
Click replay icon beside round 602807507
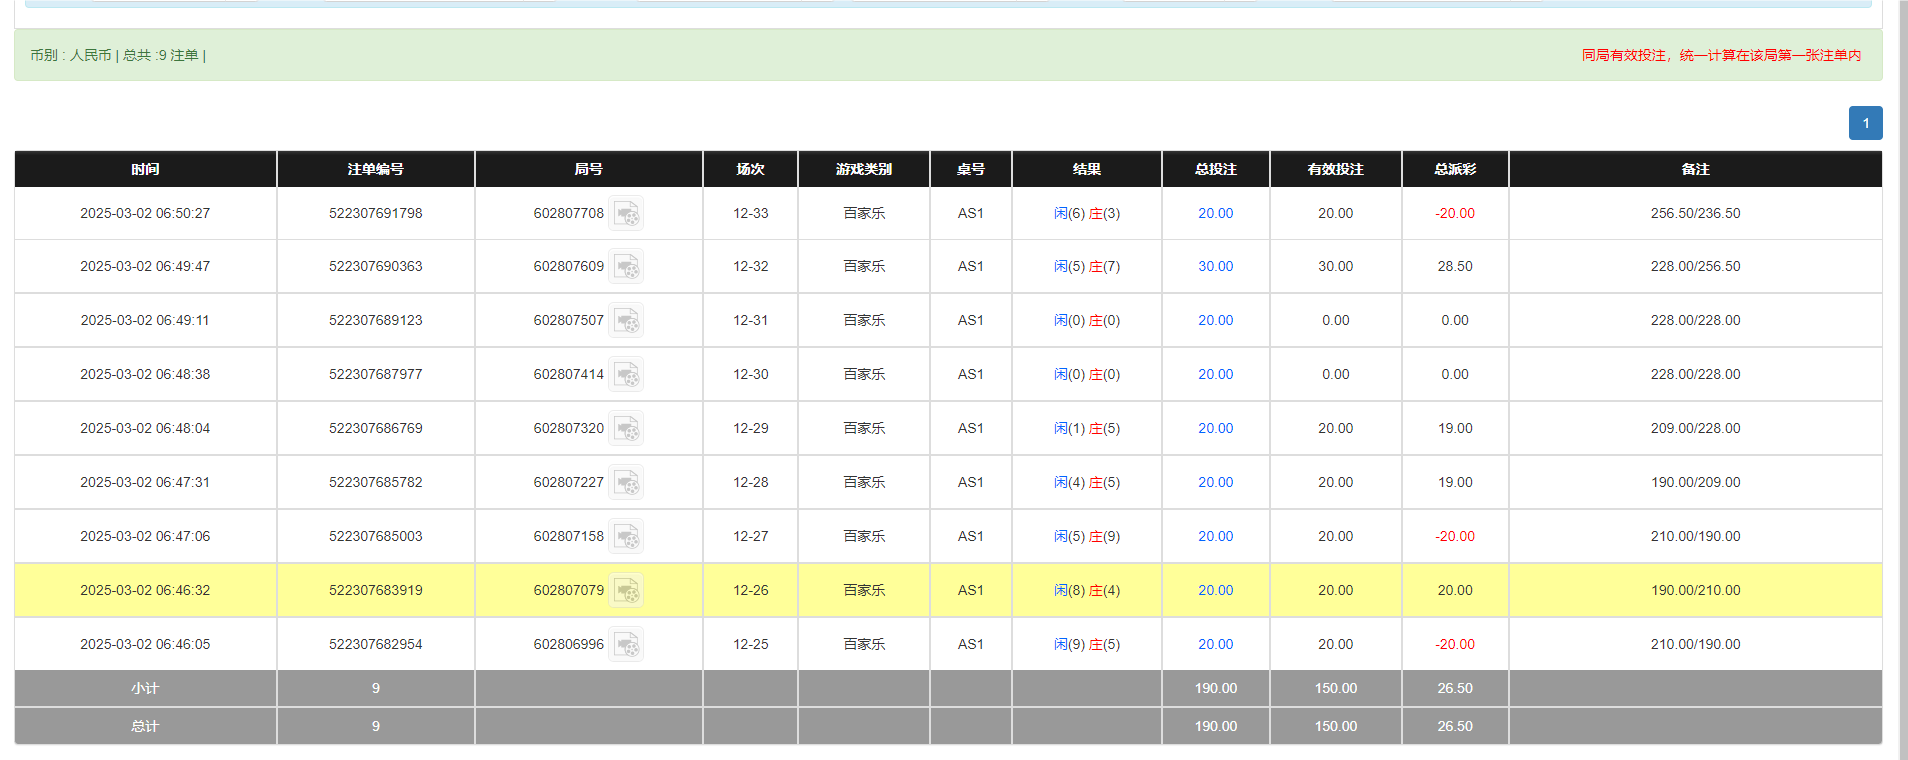coord(626,321)
